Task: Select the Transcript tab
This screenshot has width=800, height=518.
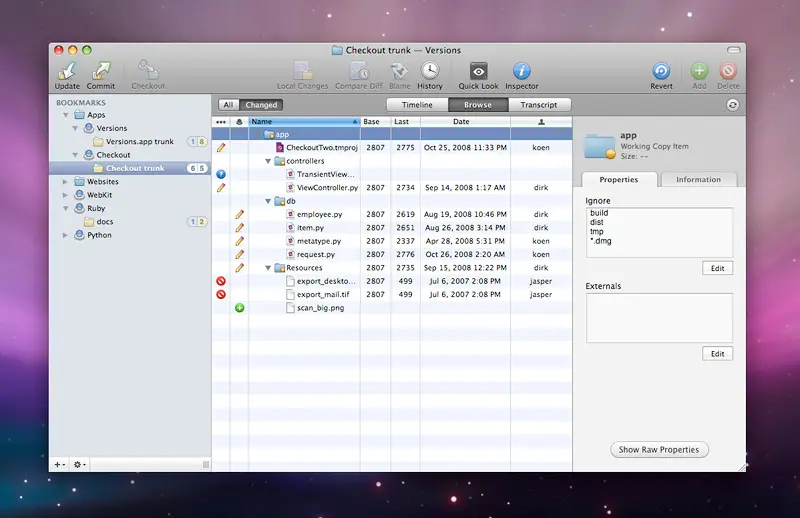Action: 539,105
